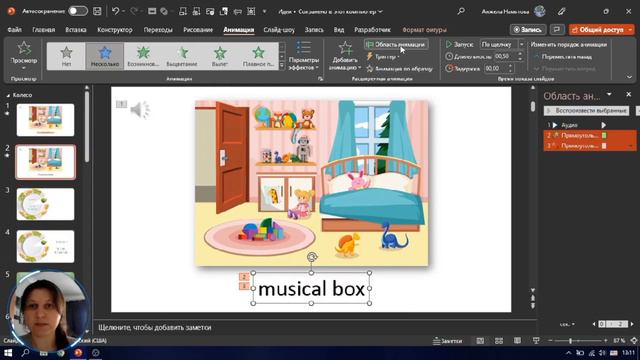This screenshot has width=640, height=360.
Task: Switch to the Слайд-шоу tab
Action: (x=279, y=30)
